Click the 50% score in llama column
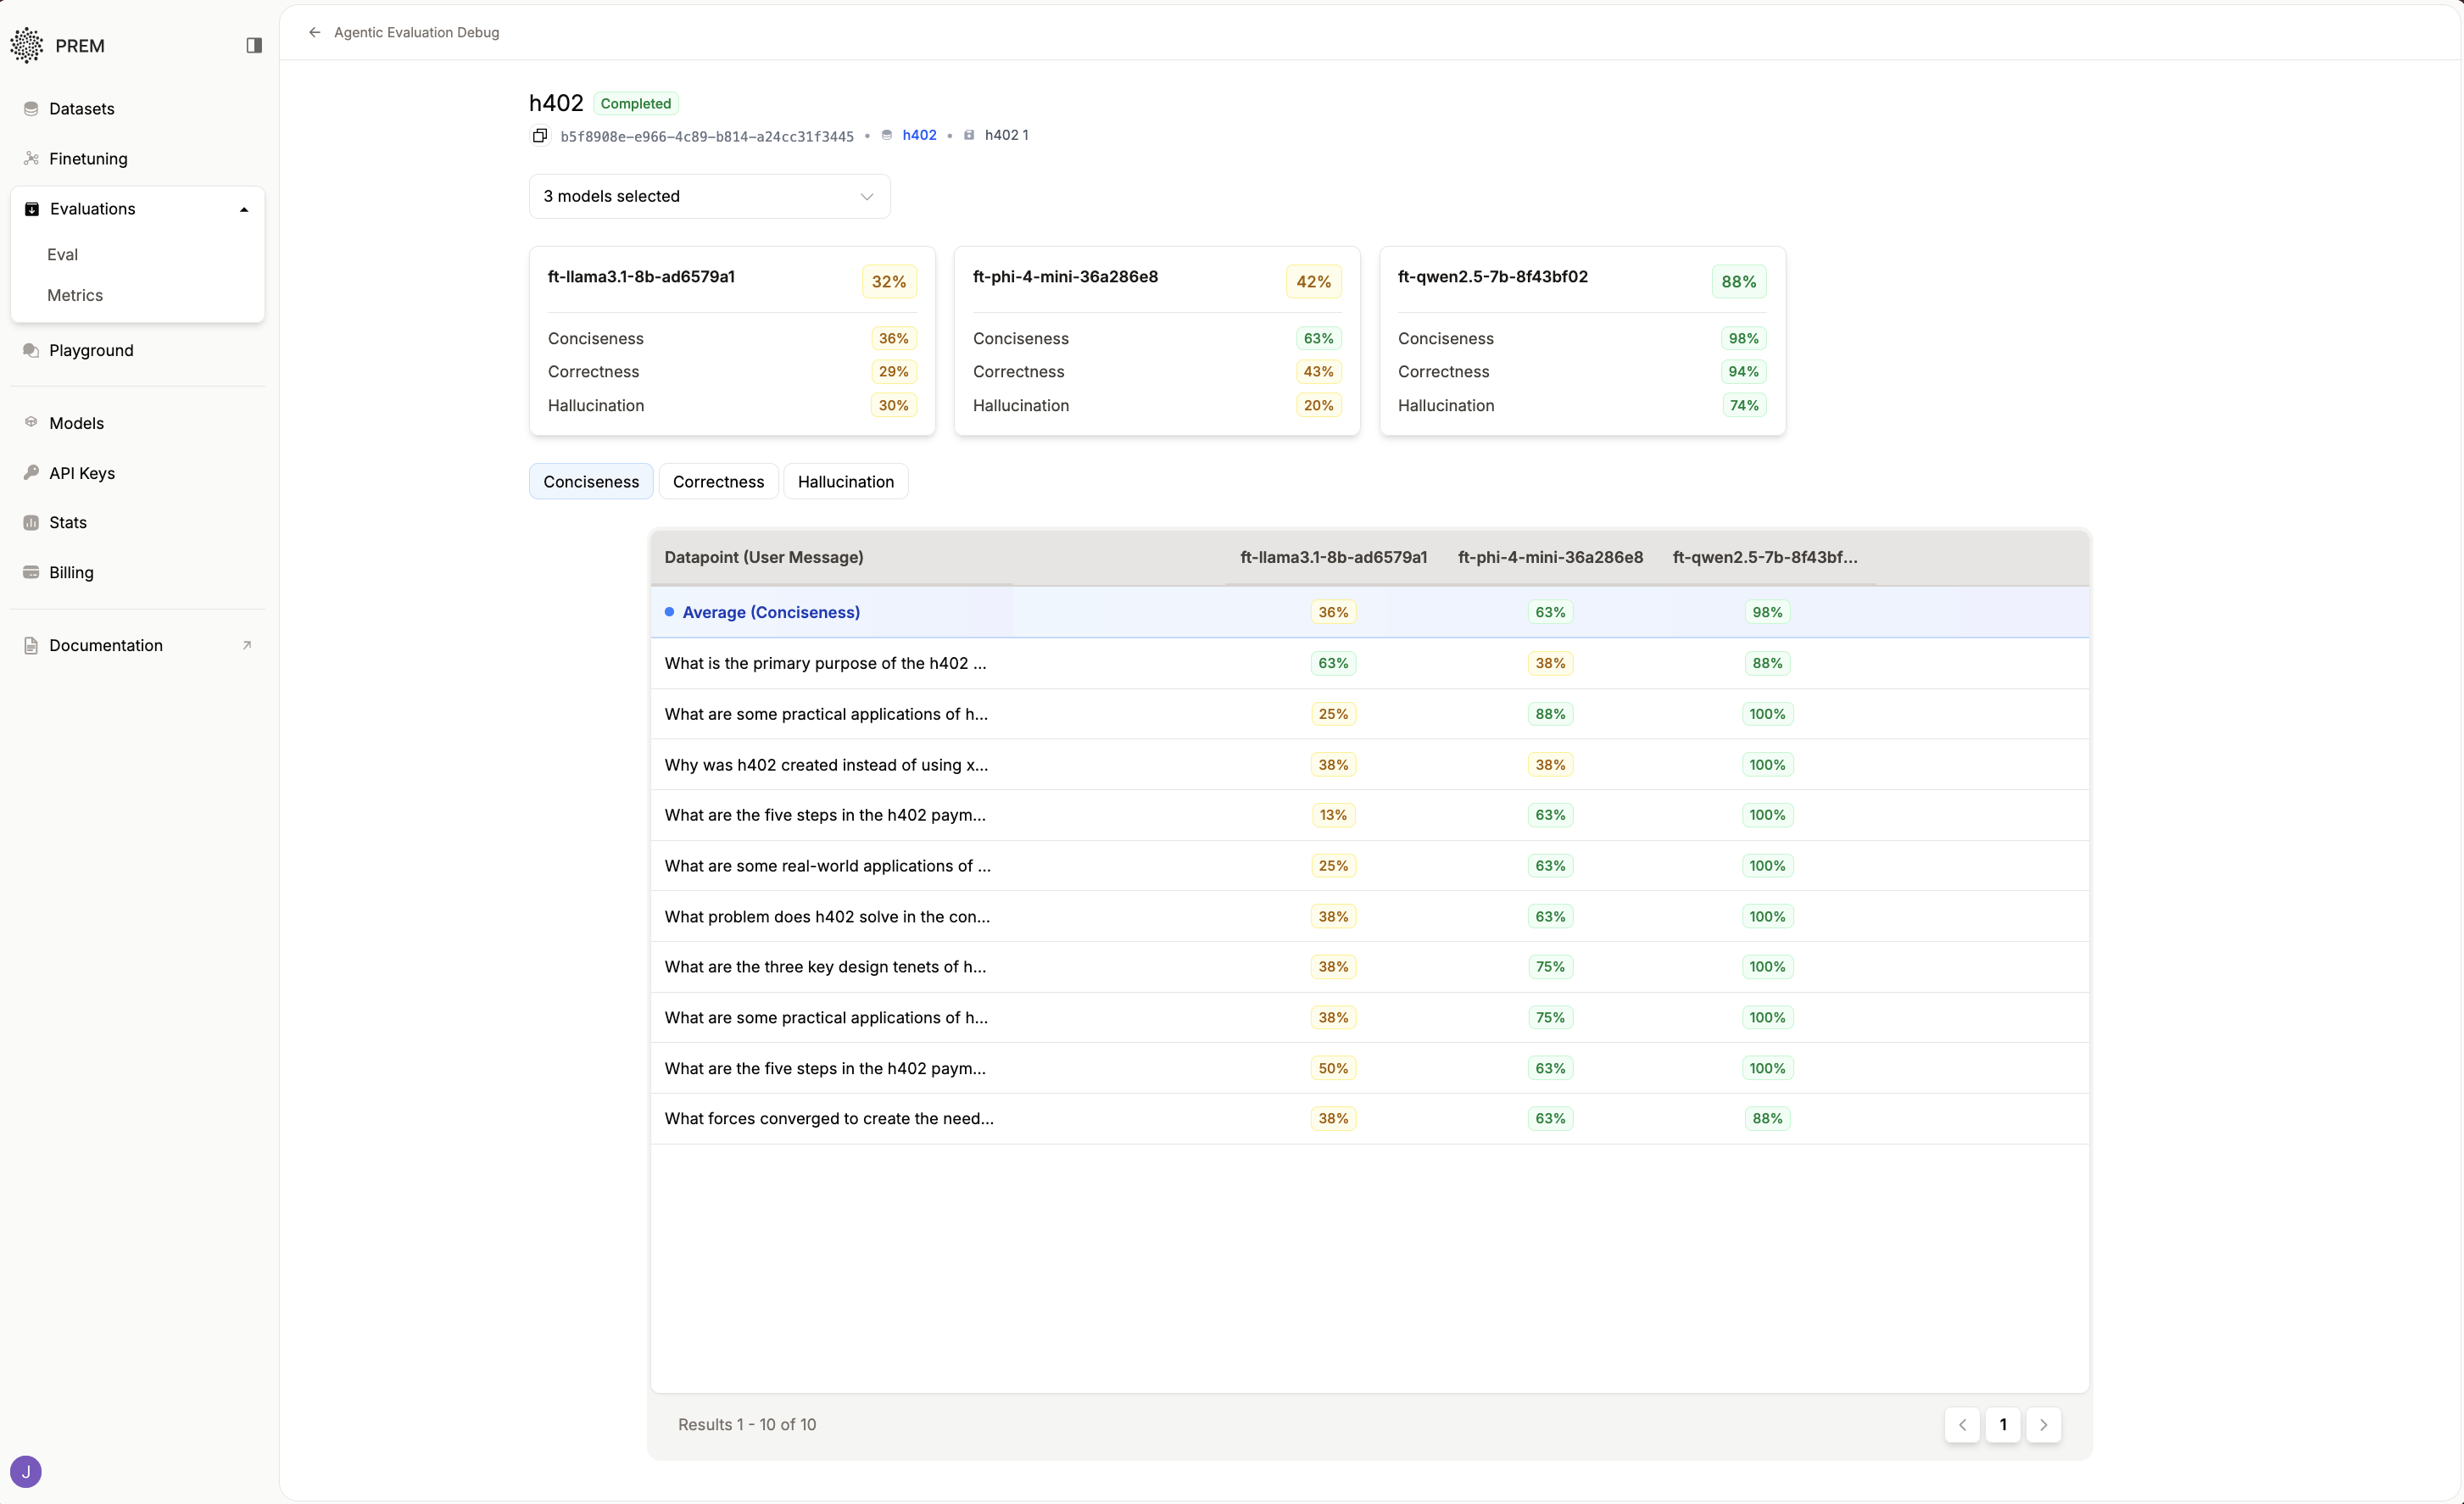 [x=1333, y=1068]
